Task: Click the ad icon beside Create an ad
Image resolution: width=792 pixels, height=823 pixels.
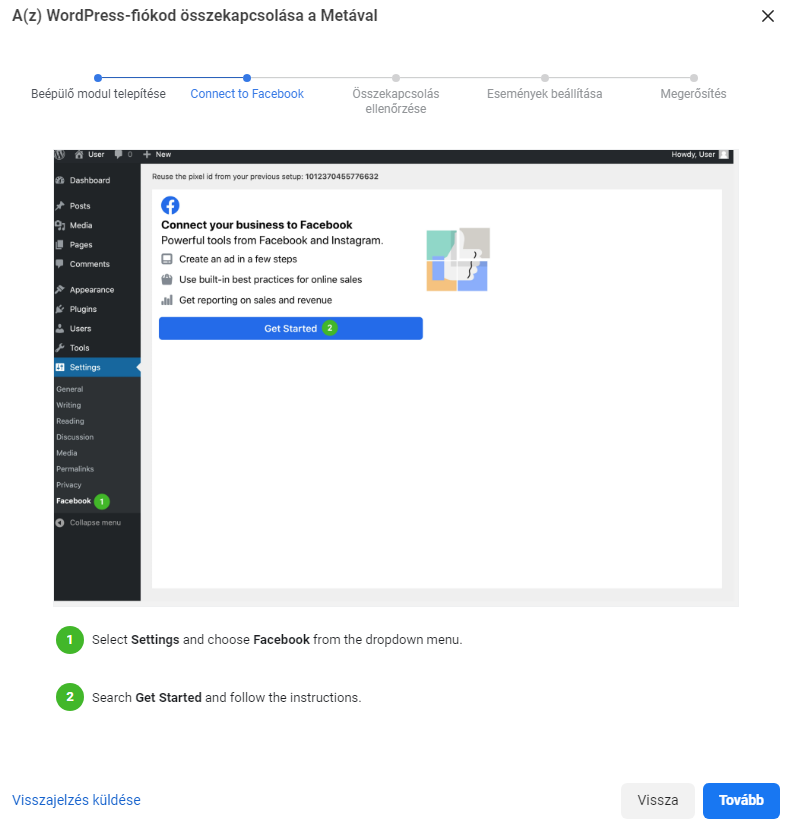Action: click(167, 259)
